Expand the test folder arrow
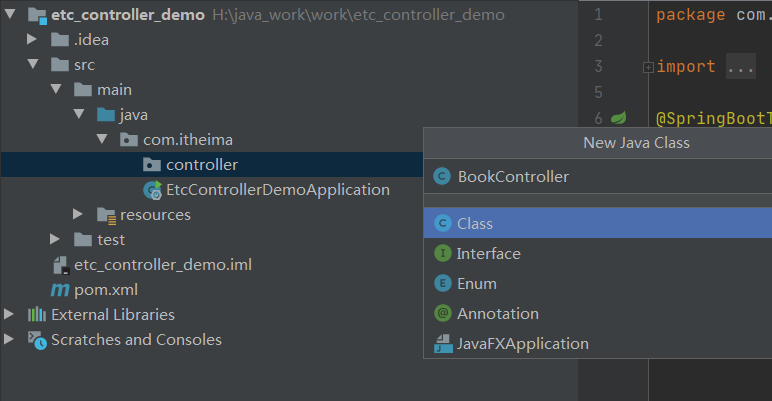Screen dimensions: 772x401 coord(55,239)
